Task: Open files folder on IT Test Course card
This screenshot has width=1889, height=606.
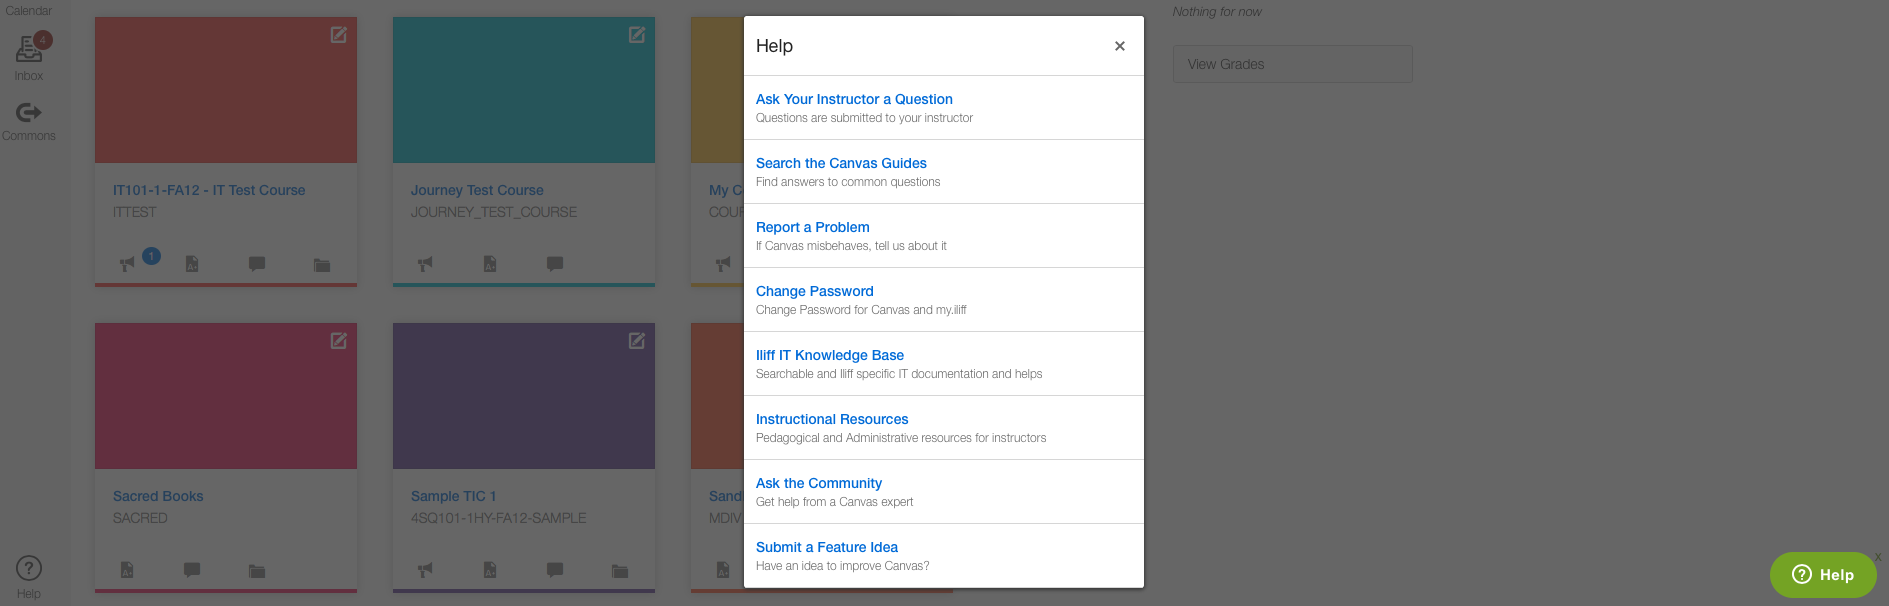Action: click(x=322, y=265)
